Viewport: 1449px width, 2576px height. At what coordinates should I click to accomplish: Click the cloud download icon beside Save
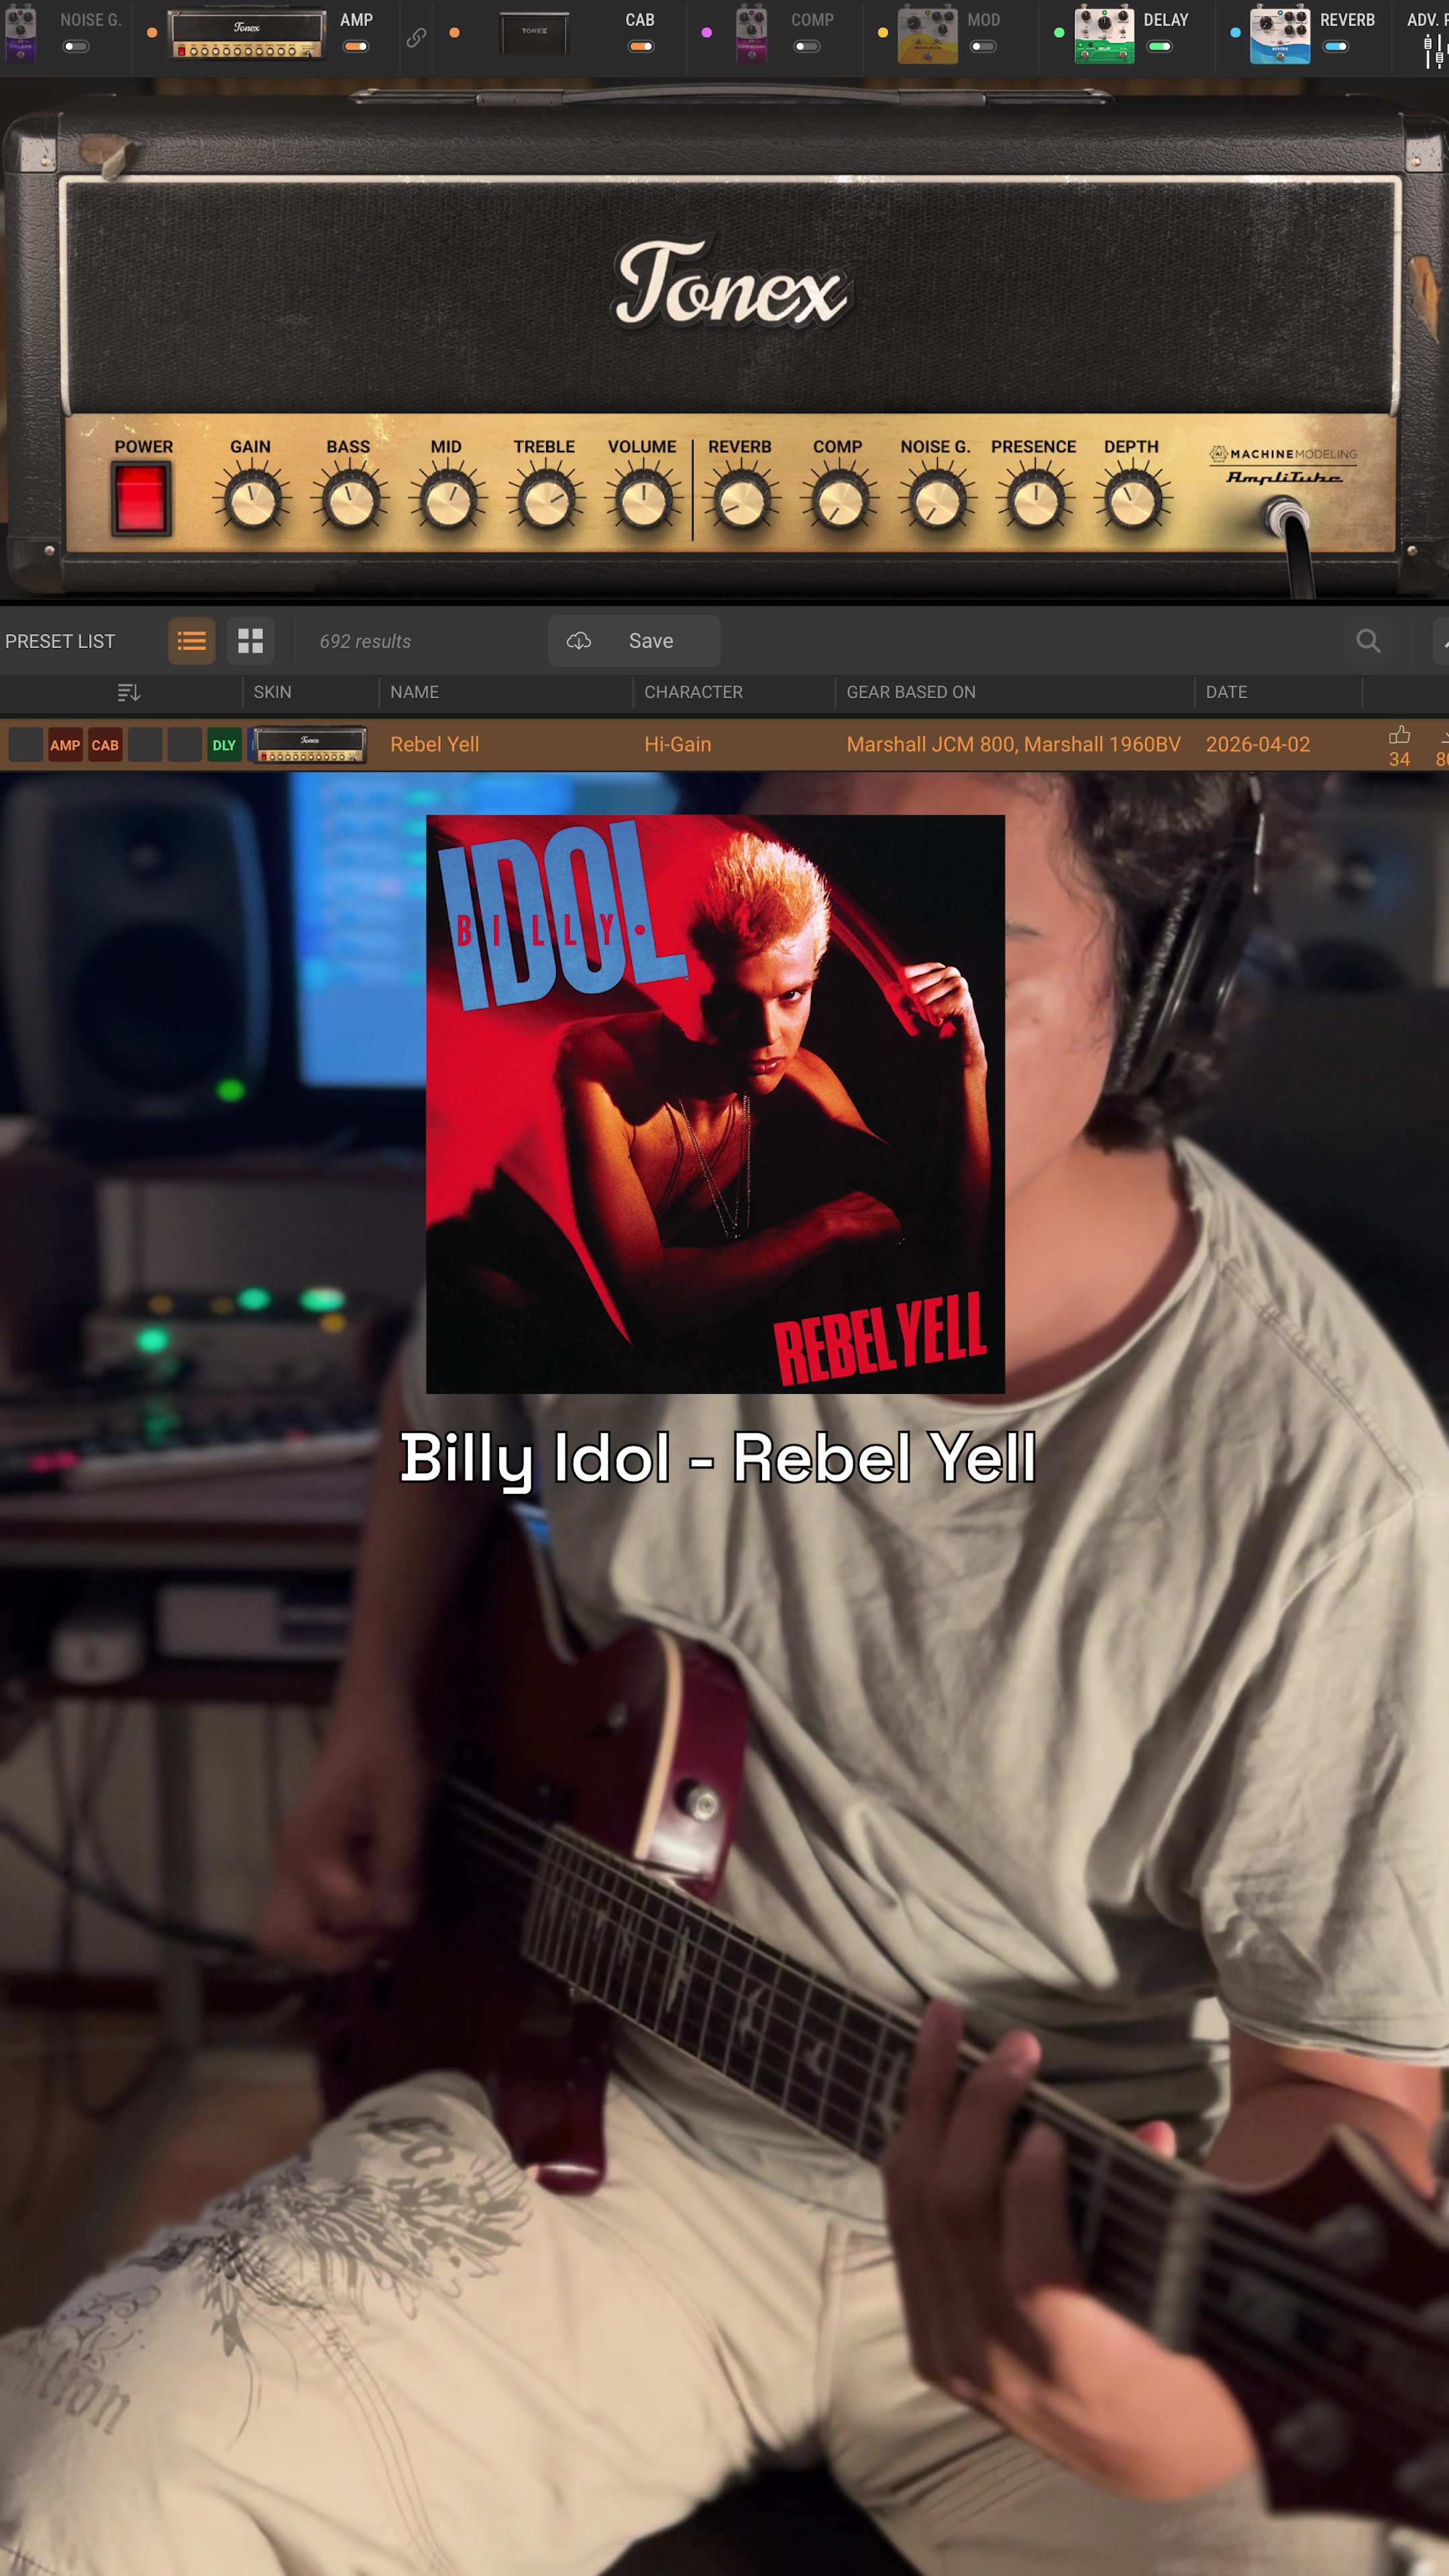point(579,641)
